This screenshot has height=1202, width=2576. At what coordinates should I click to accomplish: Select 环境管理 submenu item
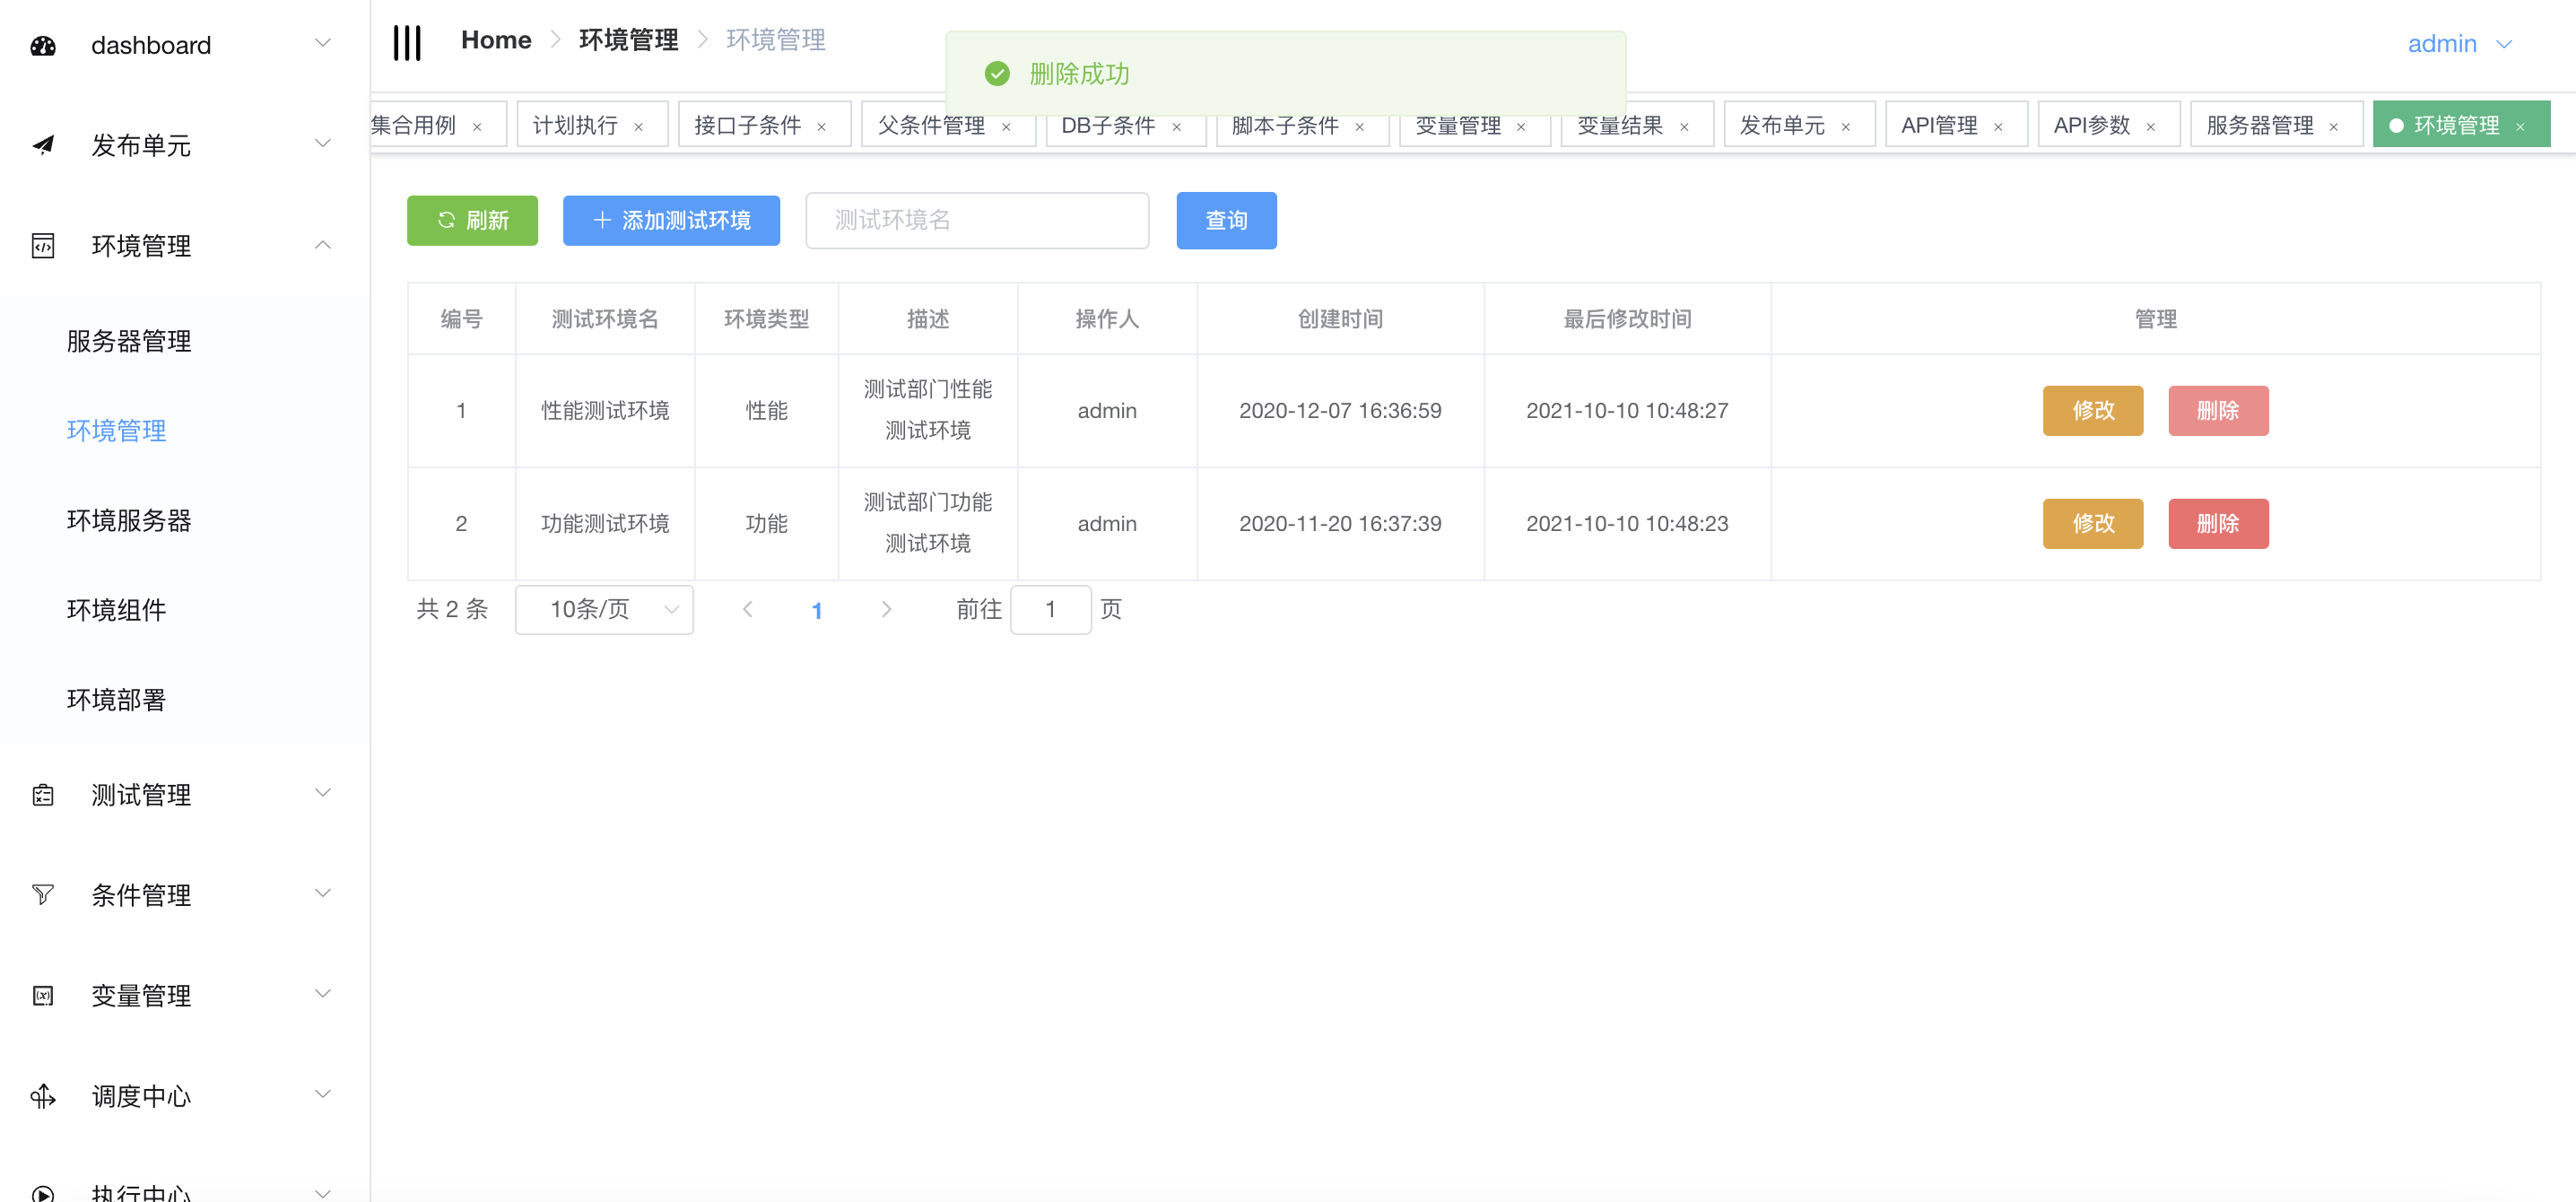(116, 431)
